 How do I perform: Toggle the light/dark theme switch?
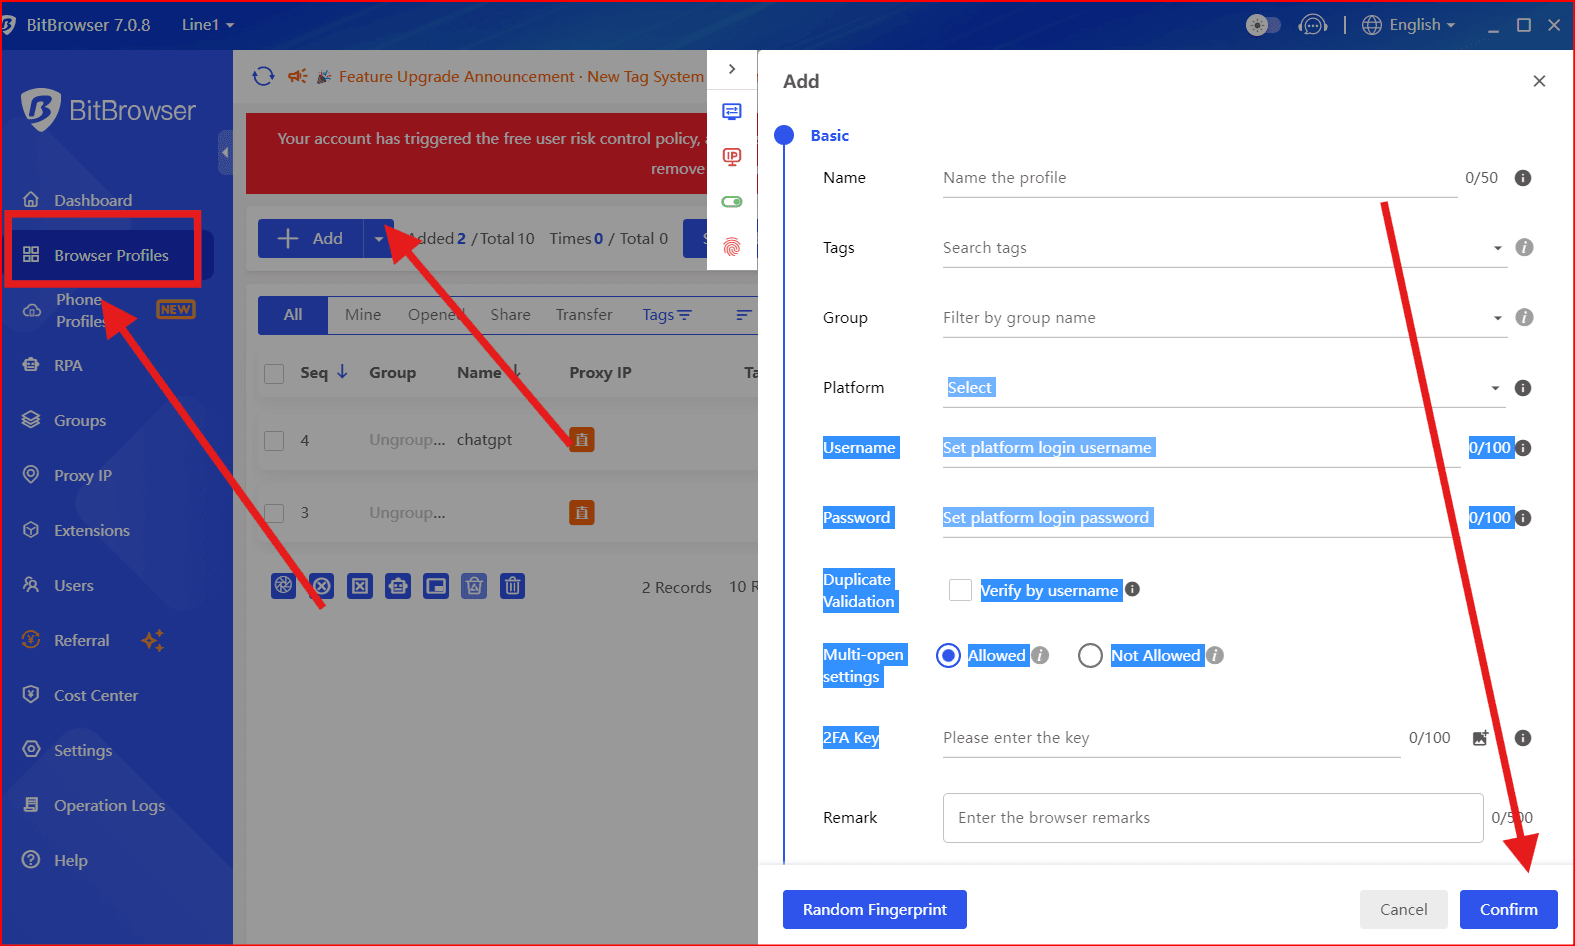click(1263, 25)
